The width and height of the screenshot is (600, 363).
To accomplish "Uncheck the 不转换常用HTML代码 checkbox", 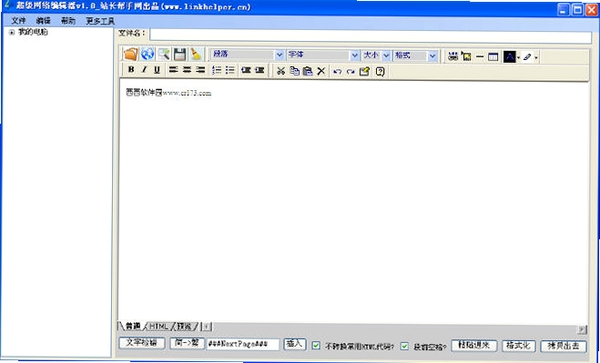I will (316, 345).
